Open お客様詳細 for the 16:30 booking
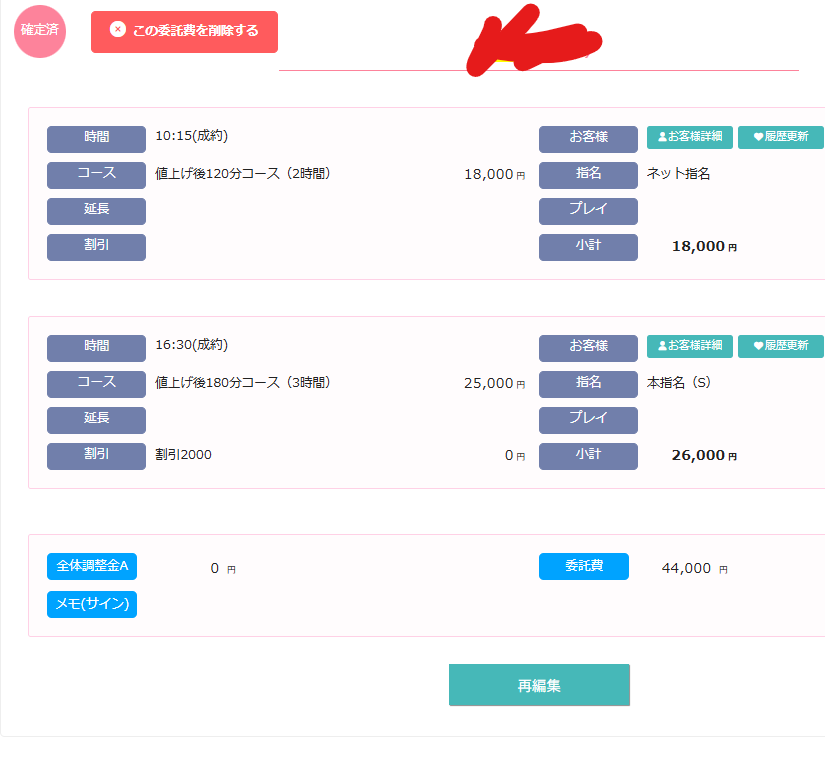Screen dimensions: 825x765 [x=689, y=346]
